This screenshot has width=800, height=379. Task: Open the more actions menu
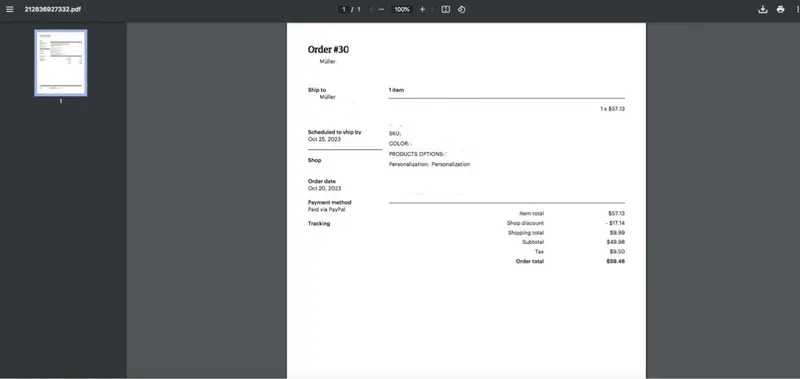797,9
